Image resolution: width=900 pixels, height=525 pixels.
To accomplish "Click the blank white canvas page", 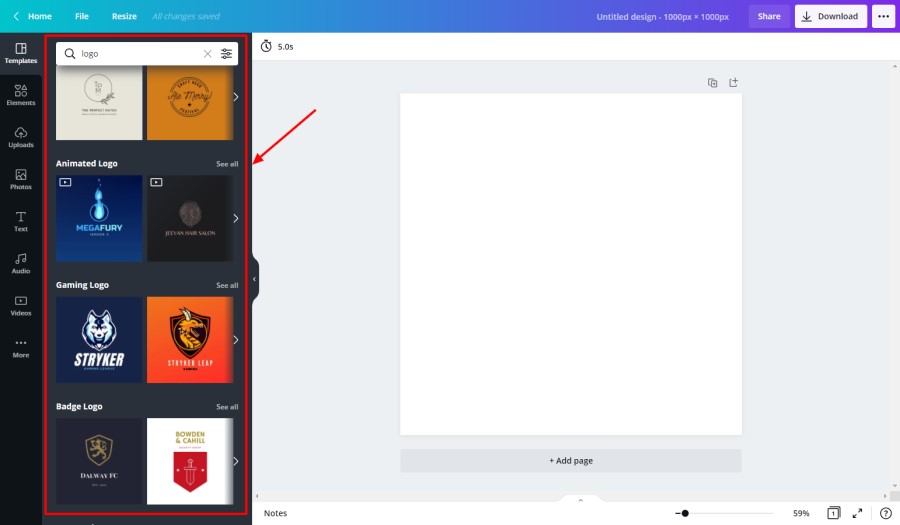I will click(x=571, y=264).
